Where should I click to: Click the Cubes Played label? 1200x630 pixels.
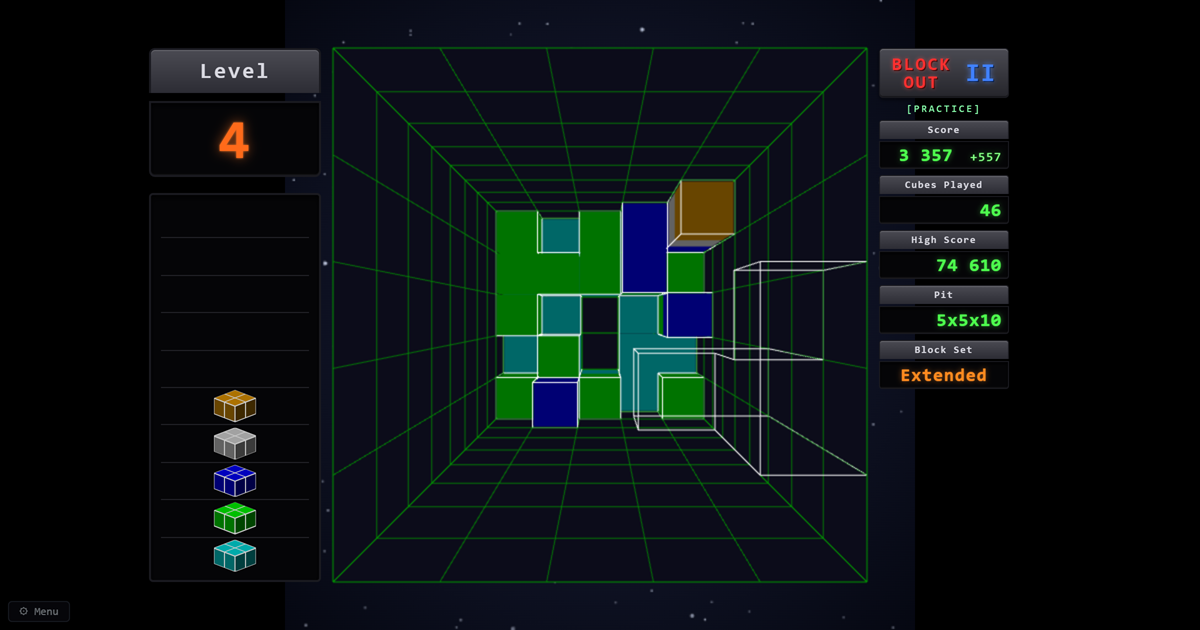944,185
